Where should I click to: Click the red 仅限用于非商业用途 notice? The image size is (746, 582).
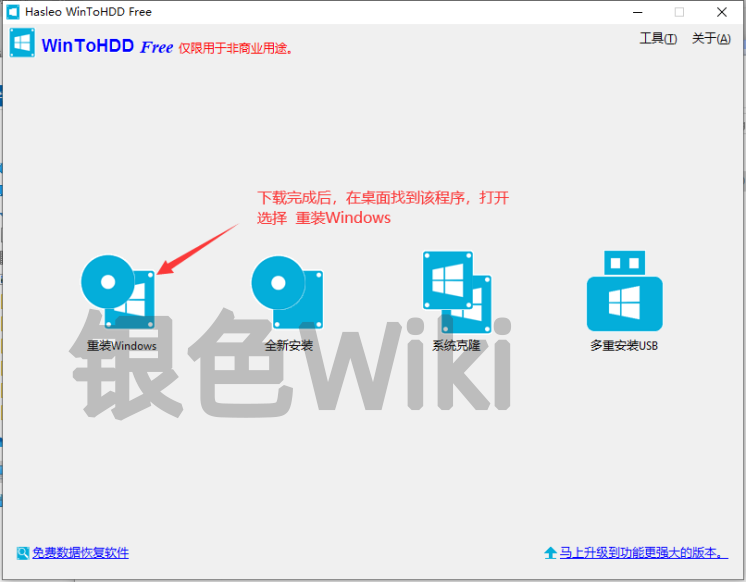(237, 48)
